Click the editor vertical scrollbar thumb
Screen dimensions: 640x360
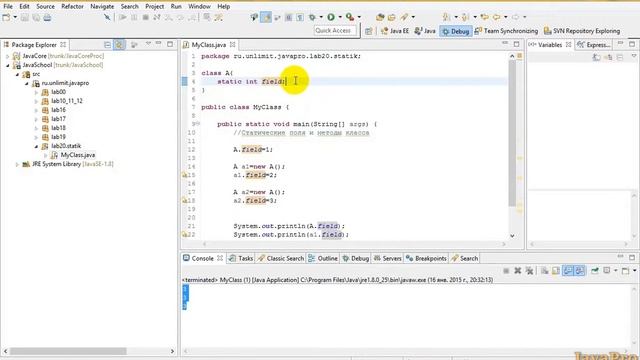(x=512, y=133)
